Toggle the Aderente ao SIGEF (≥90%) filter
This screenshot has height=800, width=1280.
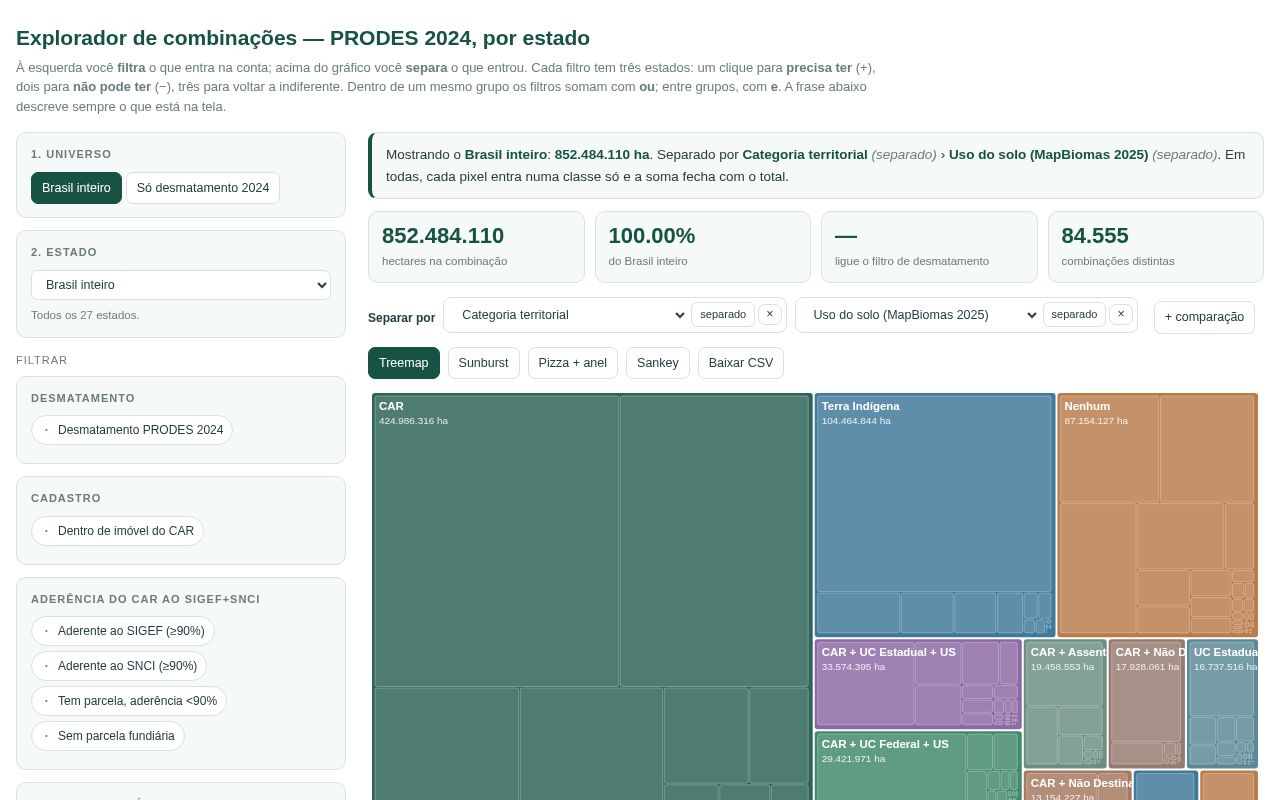coord(123,631)
